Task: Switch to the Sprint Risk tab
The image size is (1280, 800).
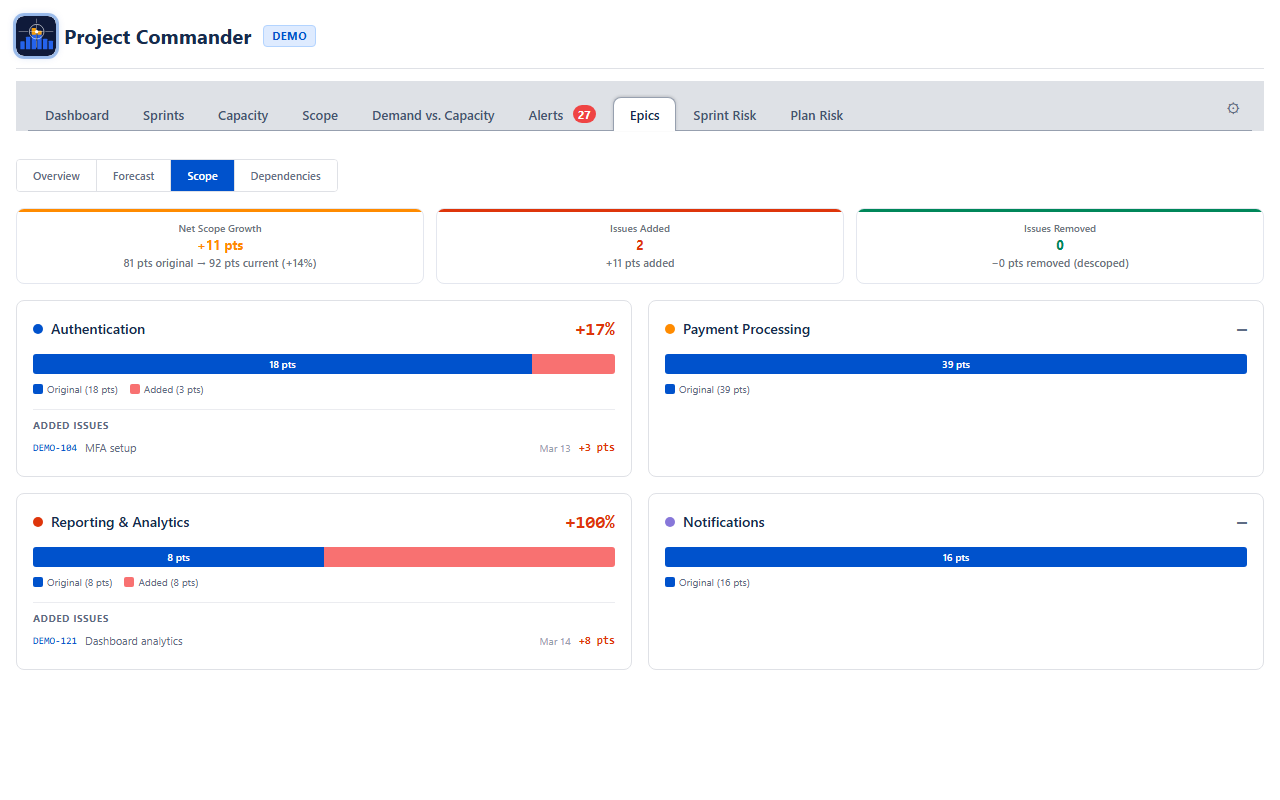Action: pyautogui.click(x=724, y=115)
